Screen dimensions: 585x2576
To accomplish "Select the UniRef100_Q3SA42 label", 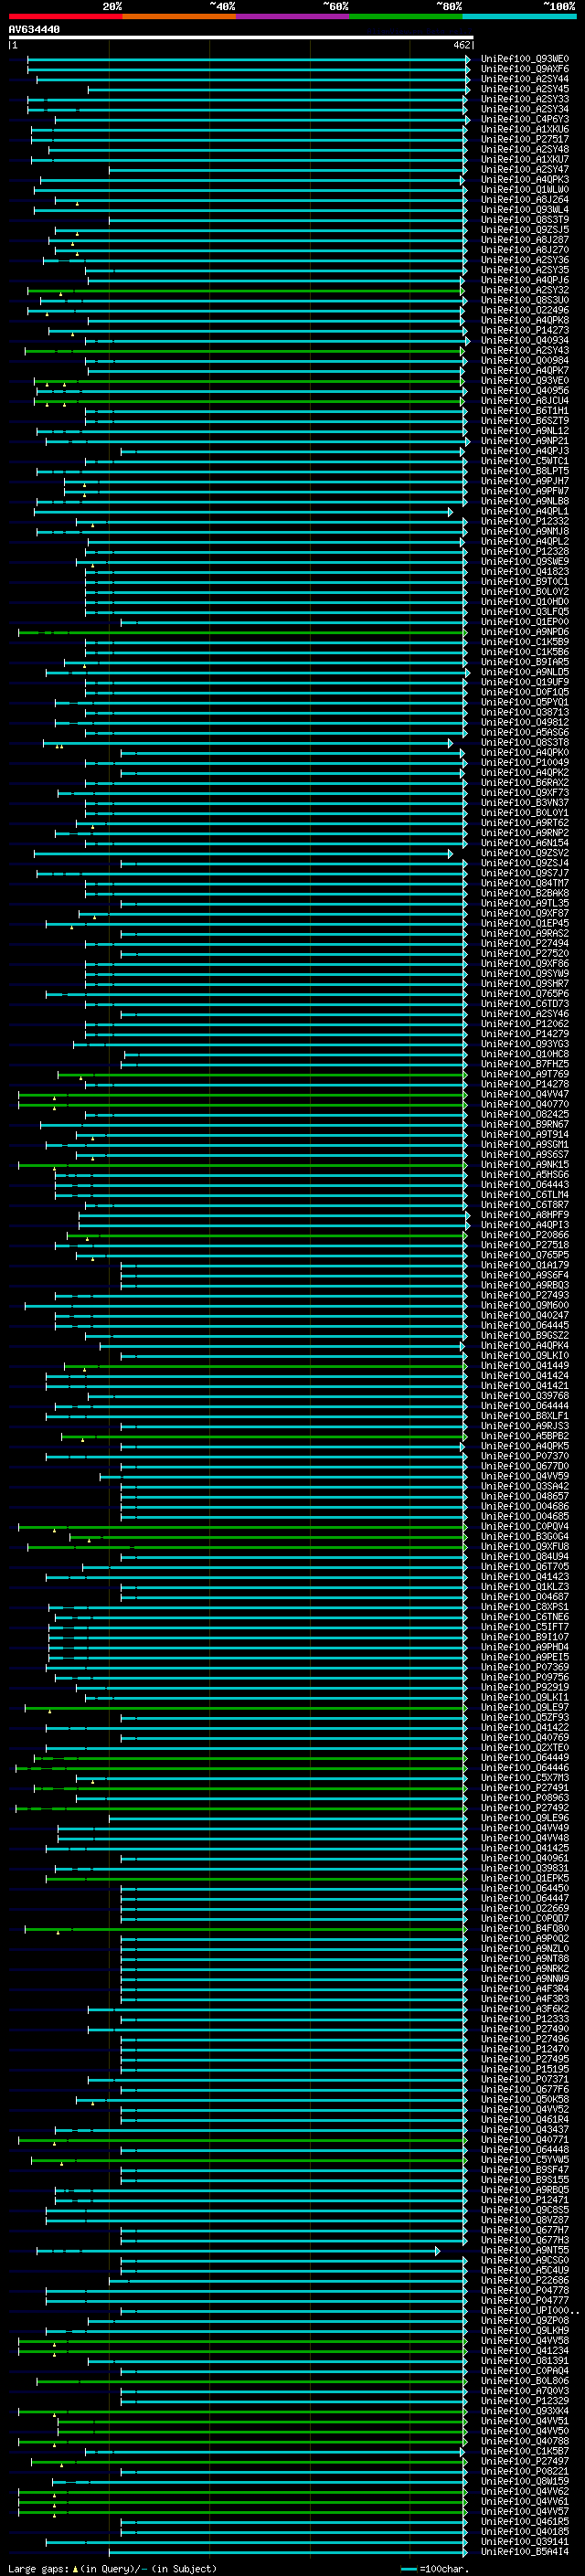I will coord(525,1486).
